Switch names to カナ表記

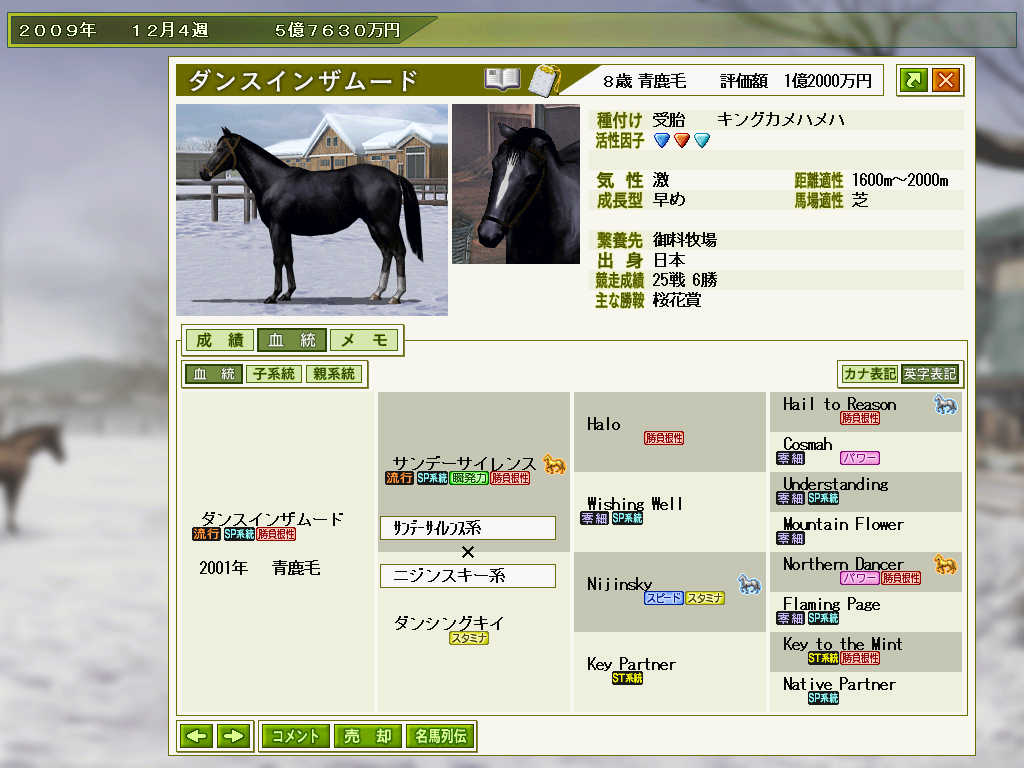[869, 374]
